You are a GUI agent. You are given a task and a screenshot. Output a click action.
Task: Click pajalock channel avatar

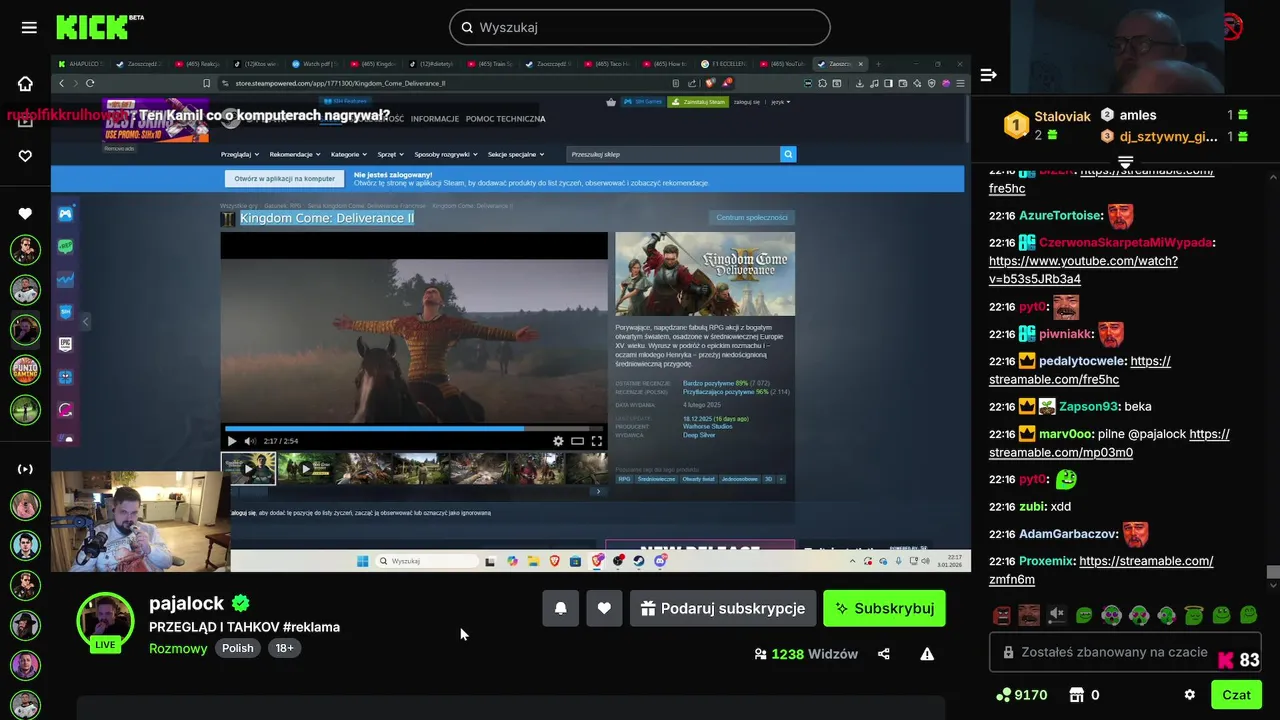click(105, 622)
